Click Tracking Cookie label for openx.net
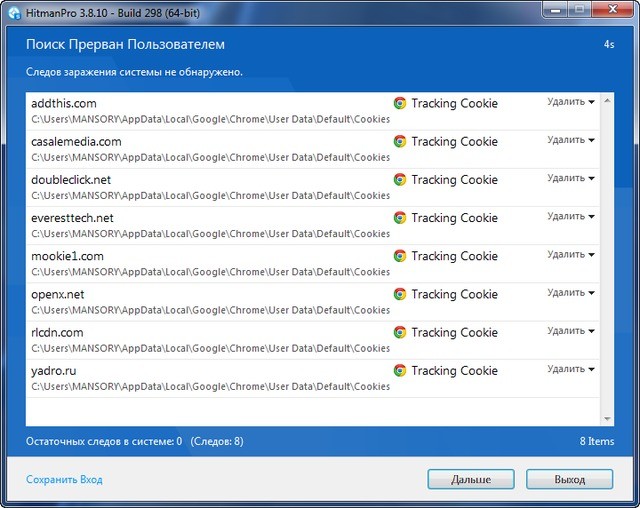Screen dimensions: 640x508 [x=454, y=294]
